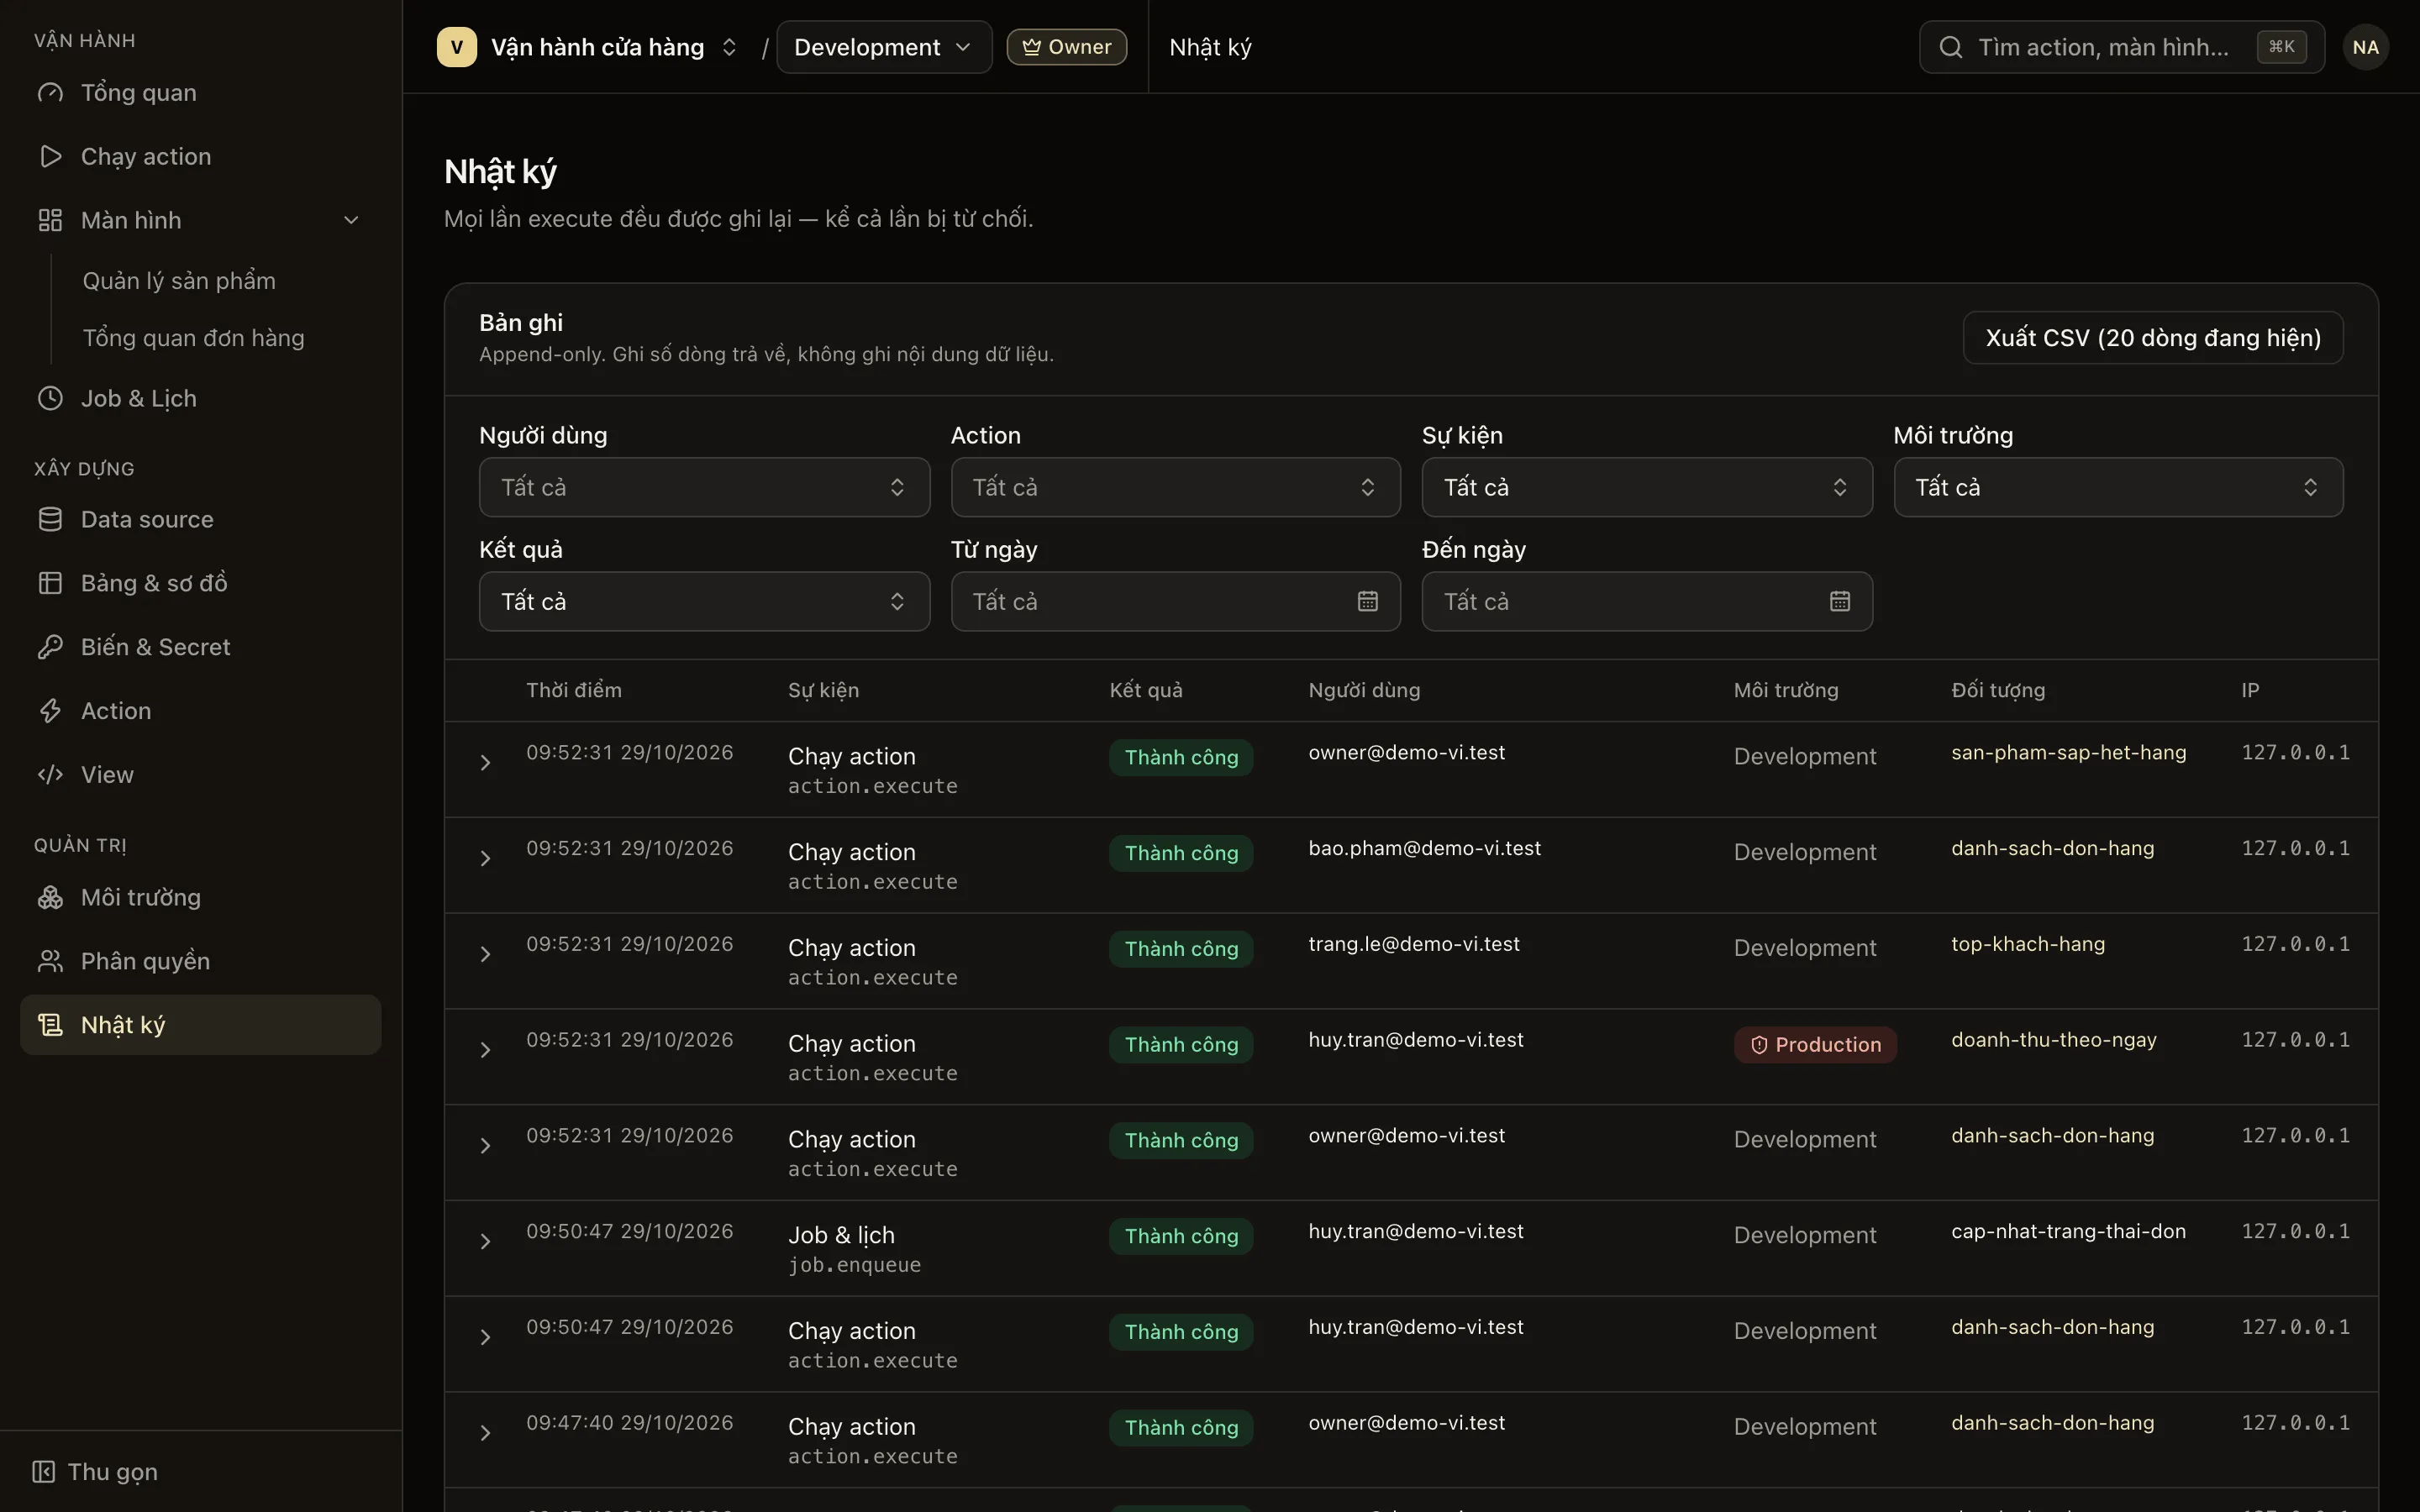Screen dimensions: 2420x1512
Task: Click the Data source database icon
Action: [x=50, y=520]
